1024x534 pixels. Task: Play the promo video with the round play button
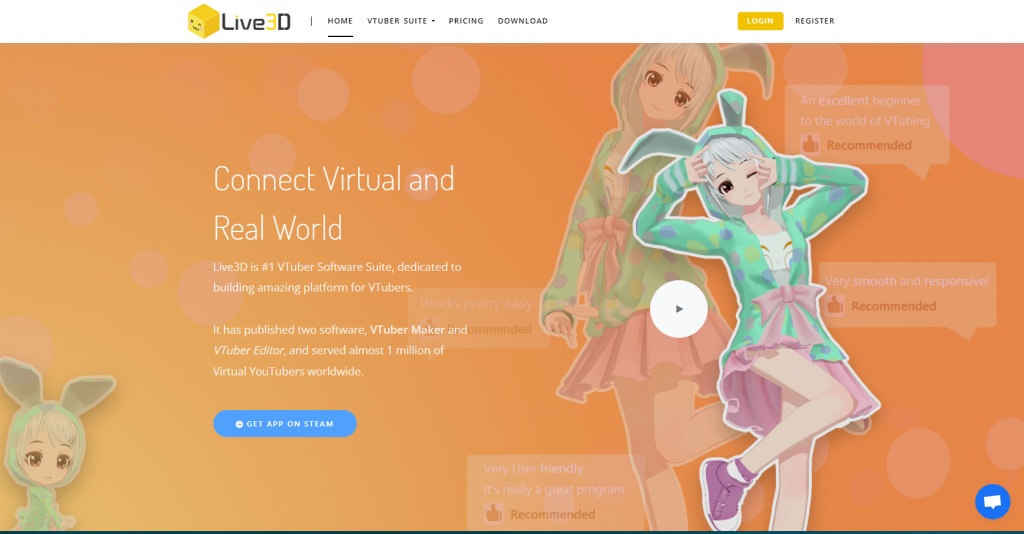click(679, 309)
